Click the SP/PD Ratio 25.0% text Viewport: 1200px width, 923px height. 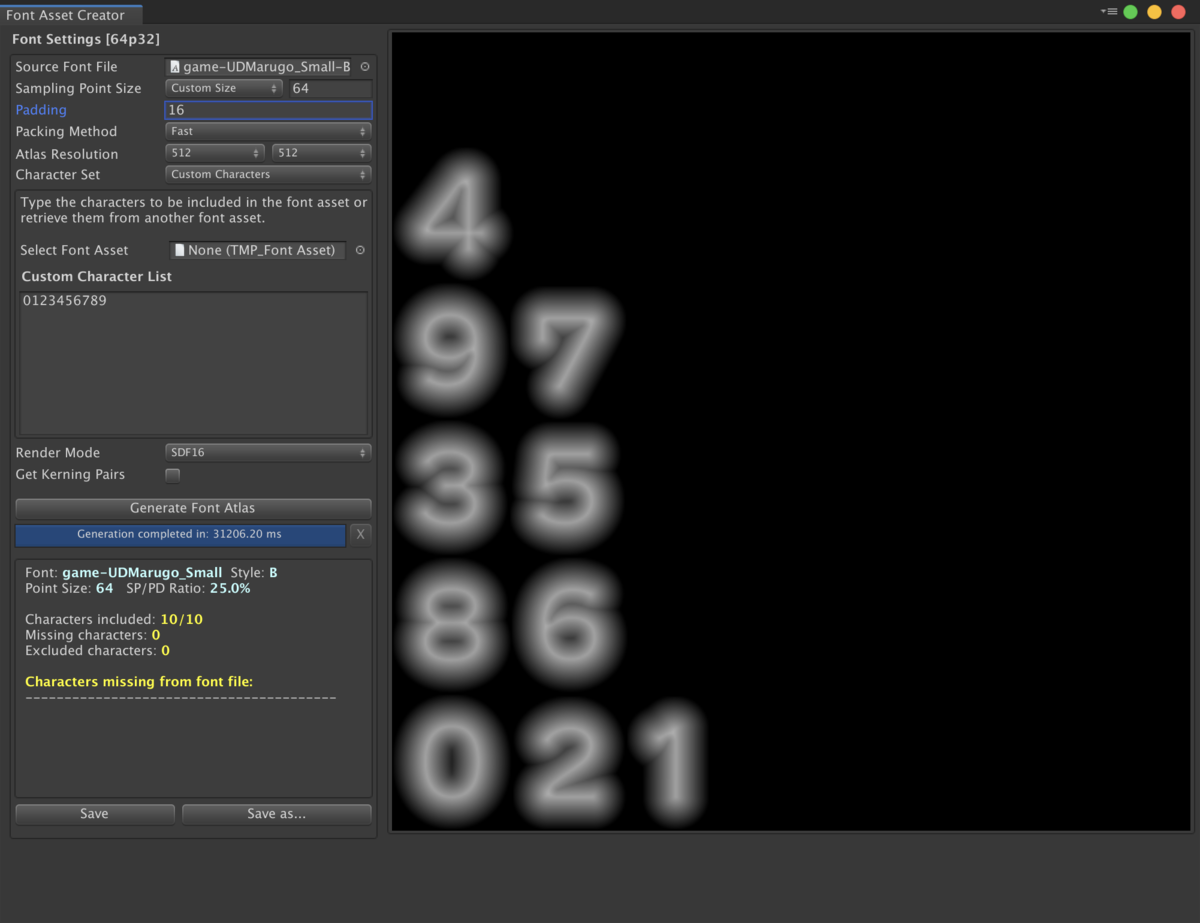click(188, 588)
